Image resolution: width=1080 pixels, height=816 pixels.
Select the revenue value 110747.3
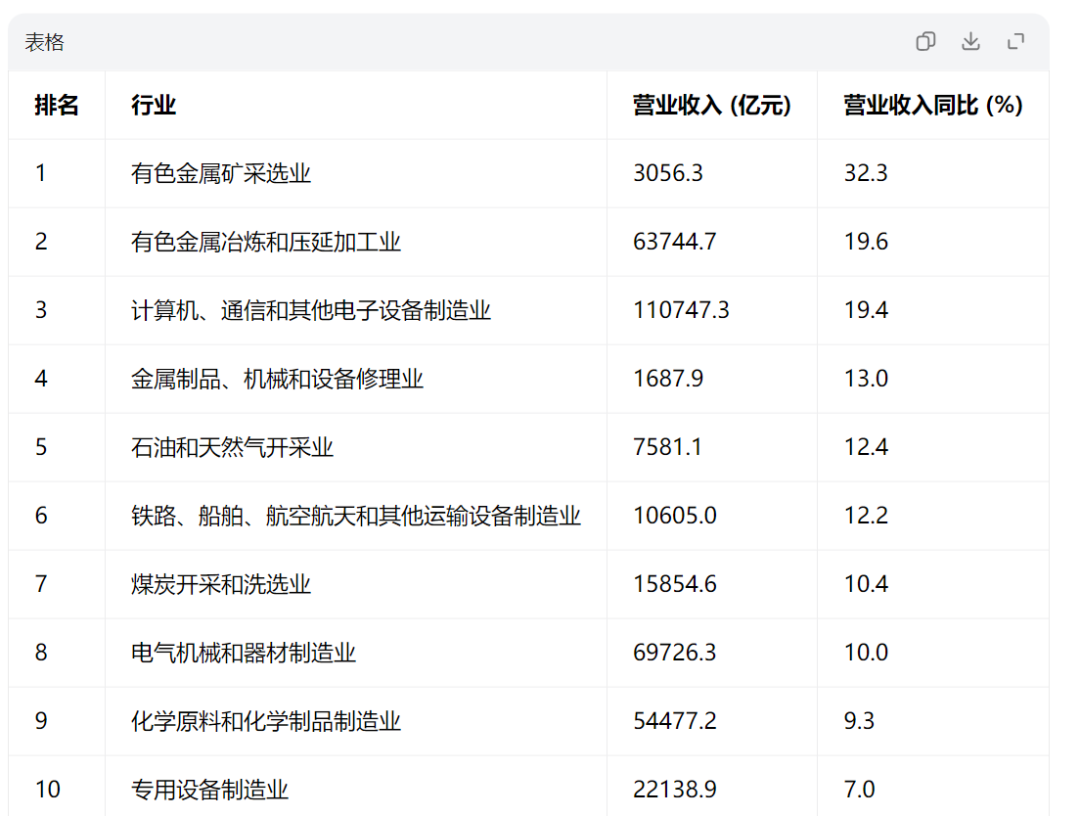681,310
